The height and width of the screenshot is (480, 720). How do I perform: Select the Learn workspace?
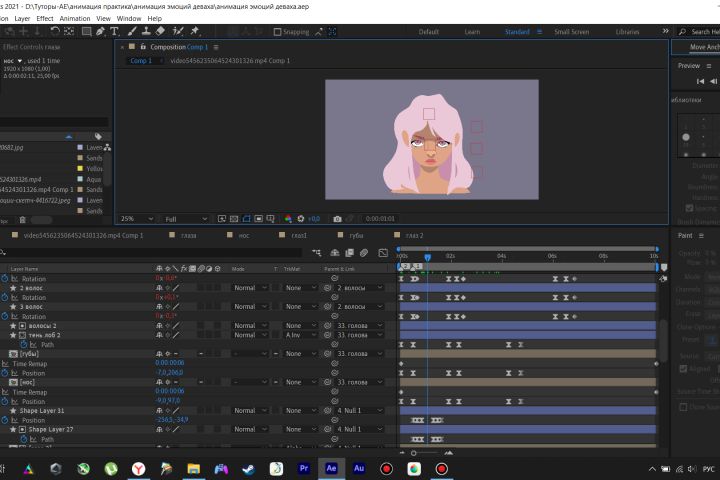point(472,32)
